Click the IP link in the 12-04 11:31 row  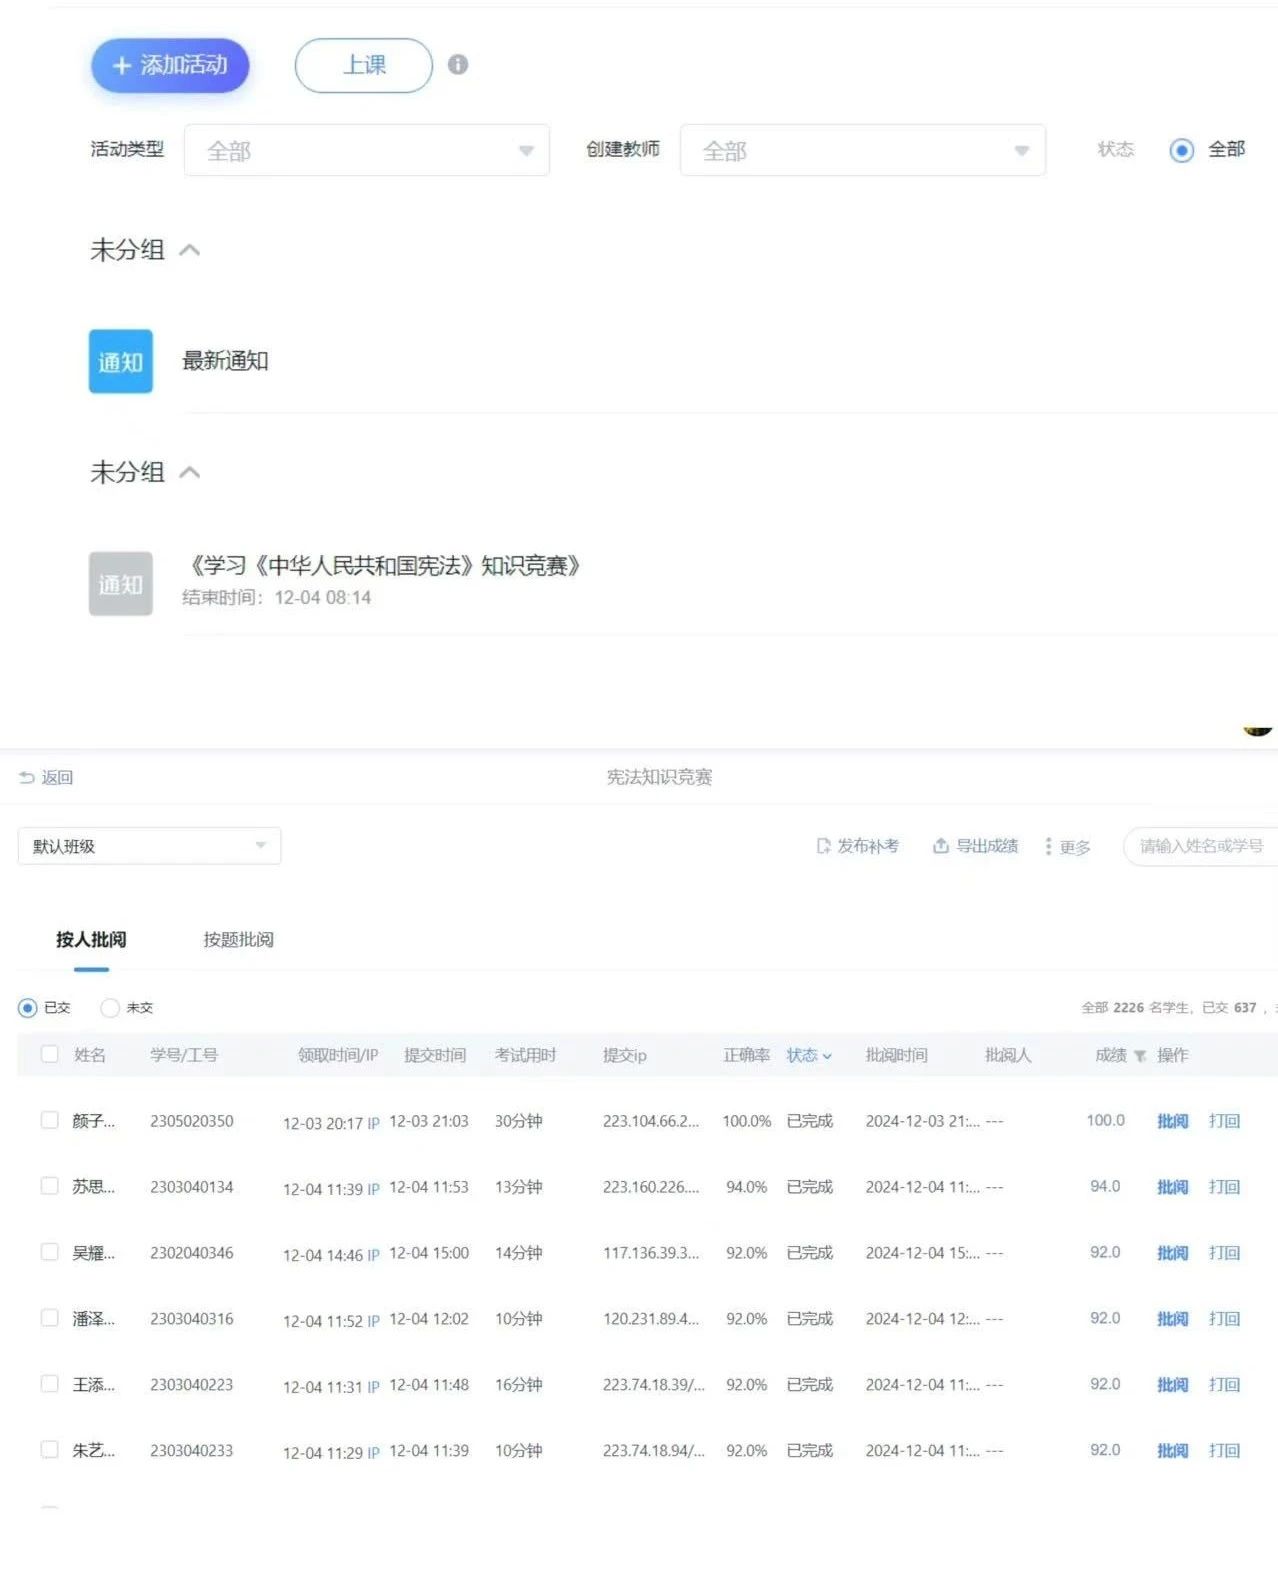[x=373, y=1387]
